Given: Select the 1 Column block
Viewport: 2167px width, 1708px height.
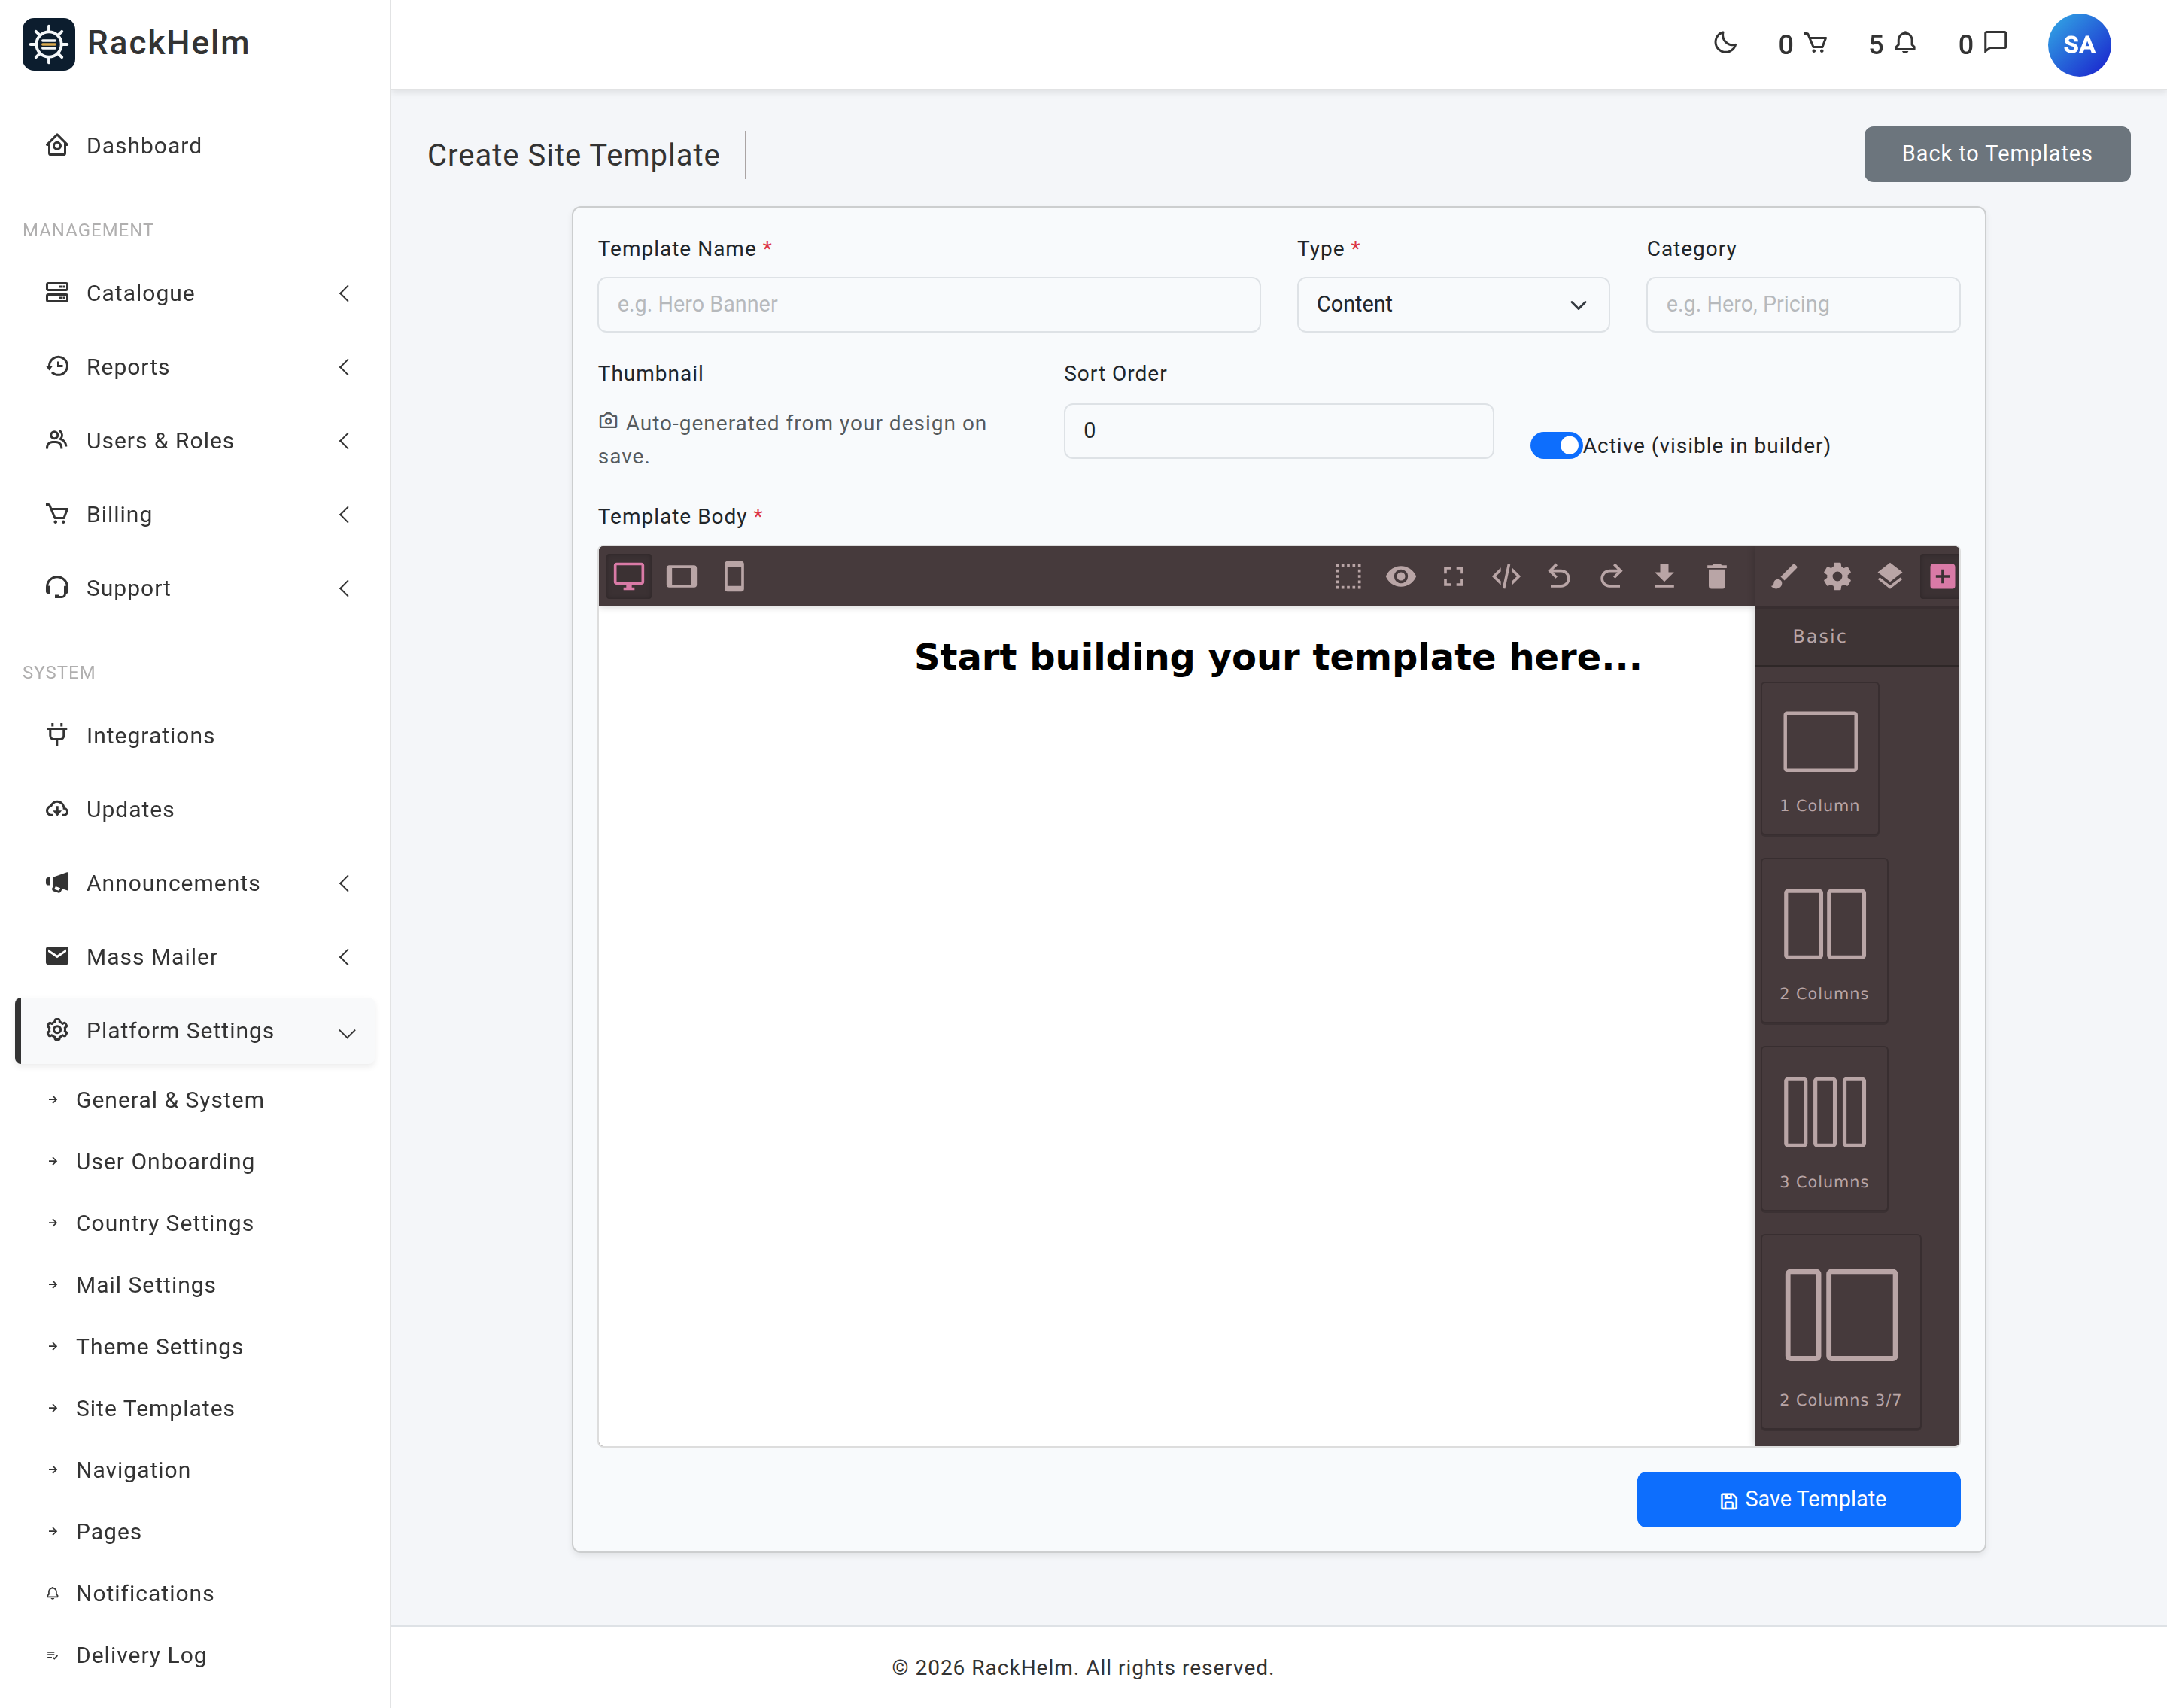Looking at the screenshot, I should point(1820,759).
